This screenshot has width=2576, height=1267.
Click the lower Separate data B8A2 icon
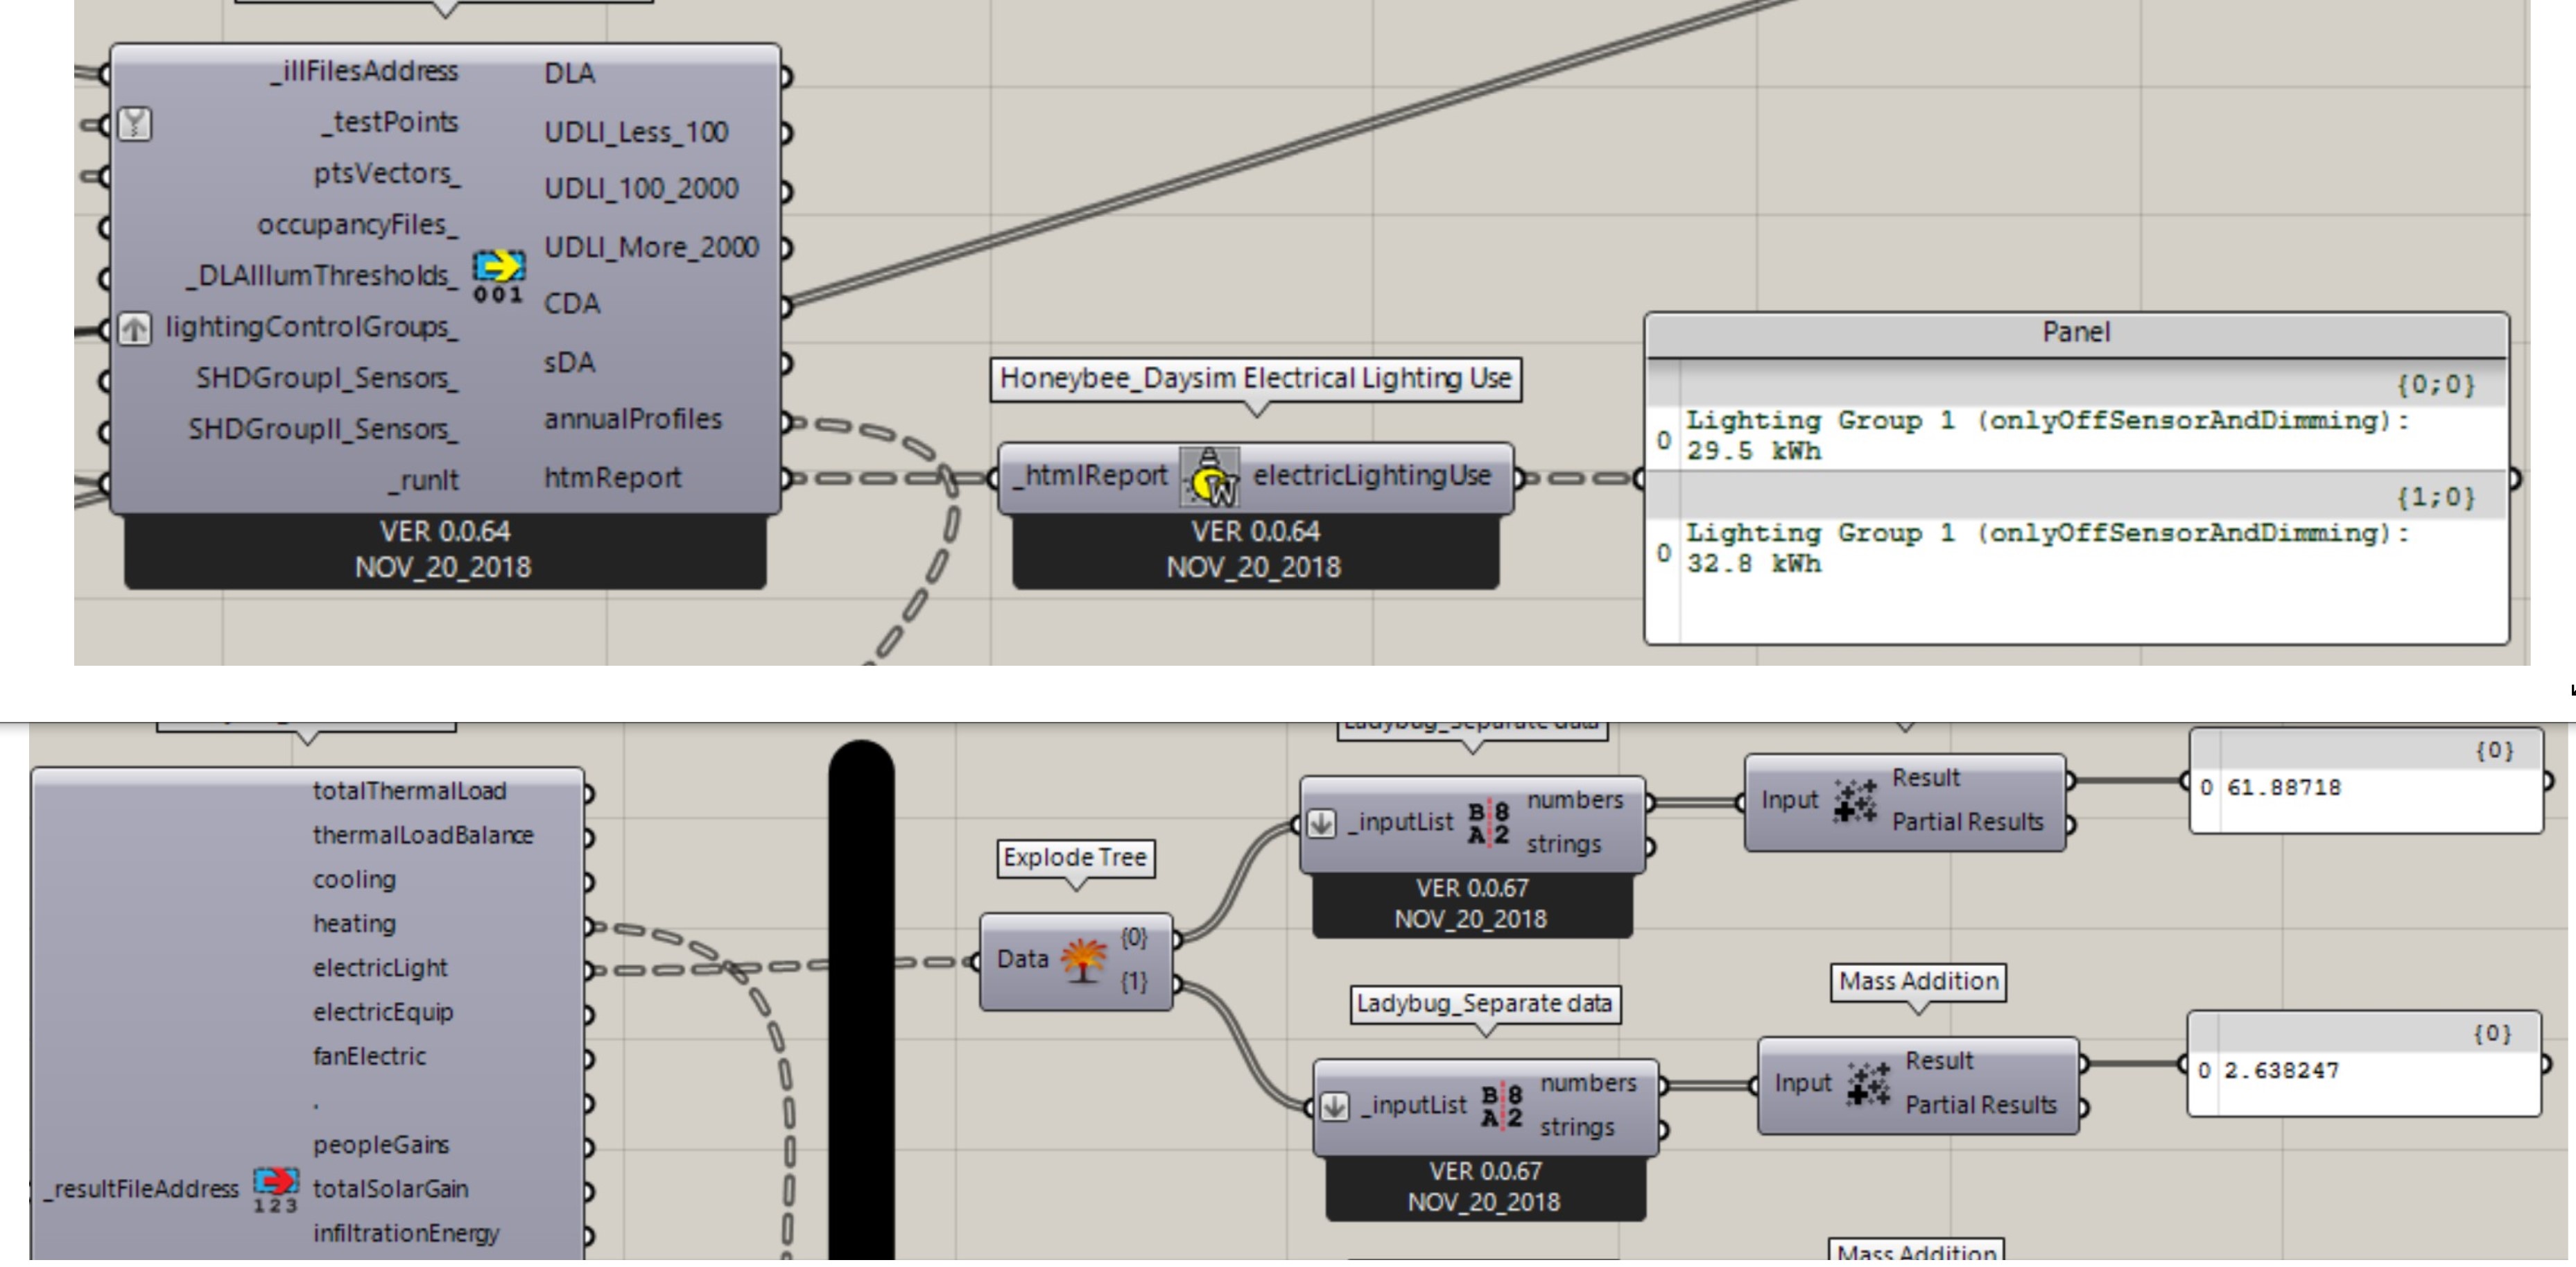coord(1502,1106)
